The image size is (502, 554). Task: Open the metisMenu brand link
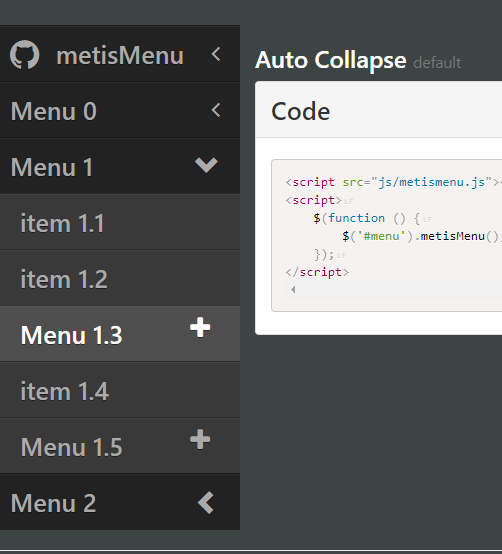click(x=120, y=55)
